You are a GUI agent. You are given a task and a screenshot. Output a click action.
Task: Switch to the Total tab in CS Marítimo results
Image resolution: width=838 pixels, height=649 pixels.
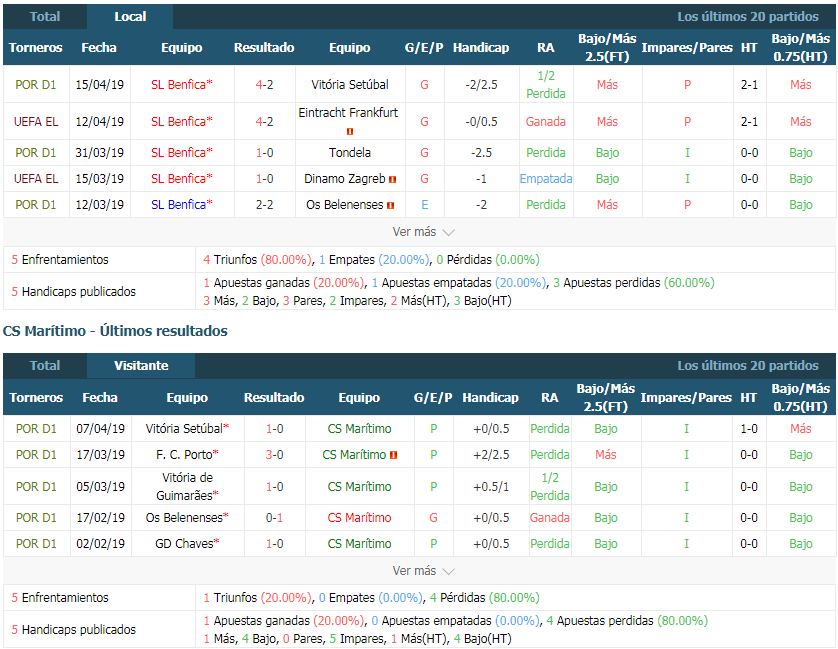tap(45, 366)
